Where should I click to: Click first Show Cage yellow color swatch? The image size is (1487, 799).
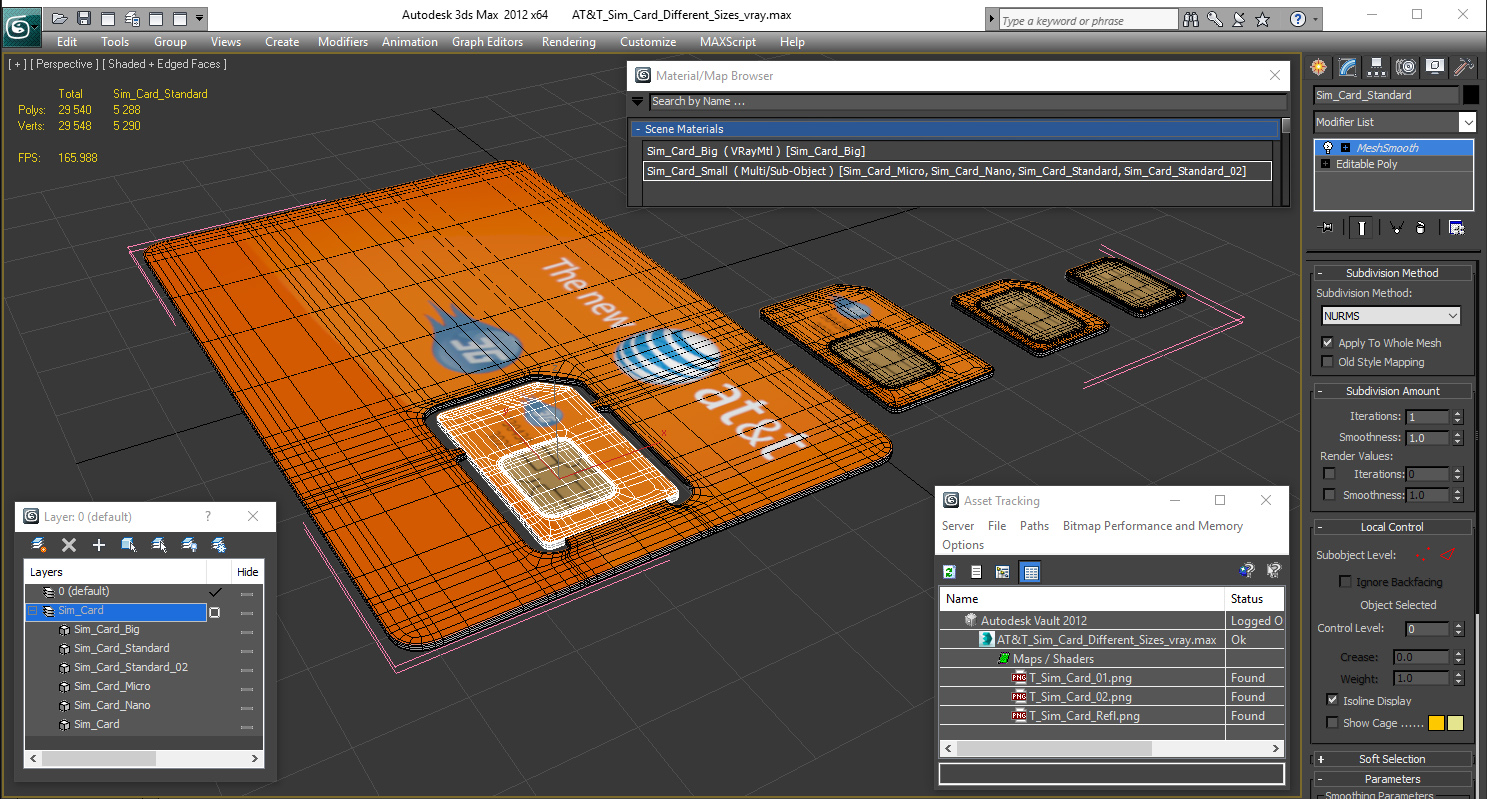pos(1436,723)
